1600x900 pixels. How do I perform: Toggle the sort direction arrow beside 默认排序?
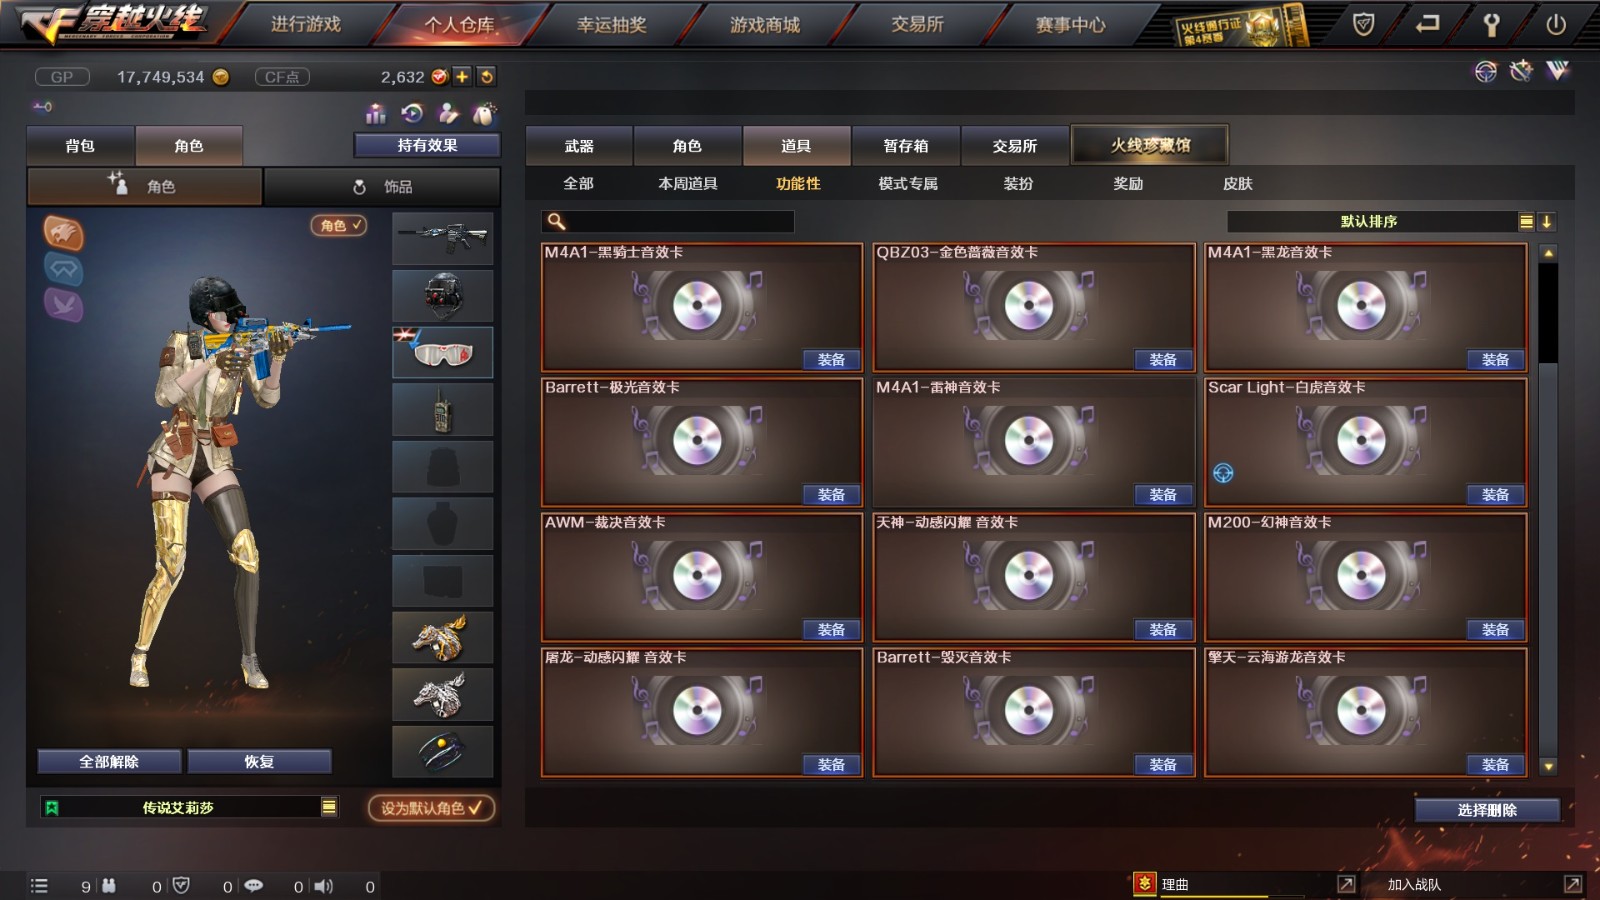click(x=1546, y=221)
